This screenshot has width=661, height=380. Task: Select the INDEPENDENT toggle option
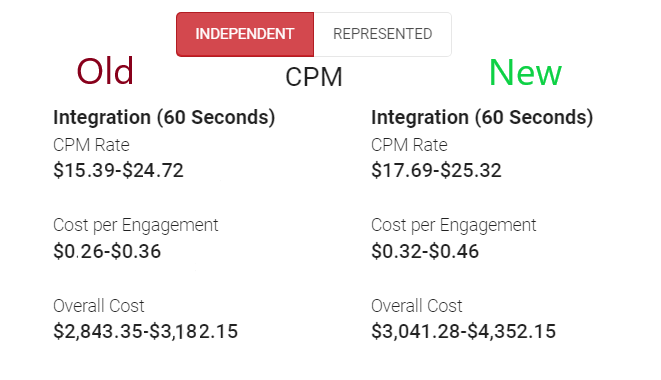point(245,34)
